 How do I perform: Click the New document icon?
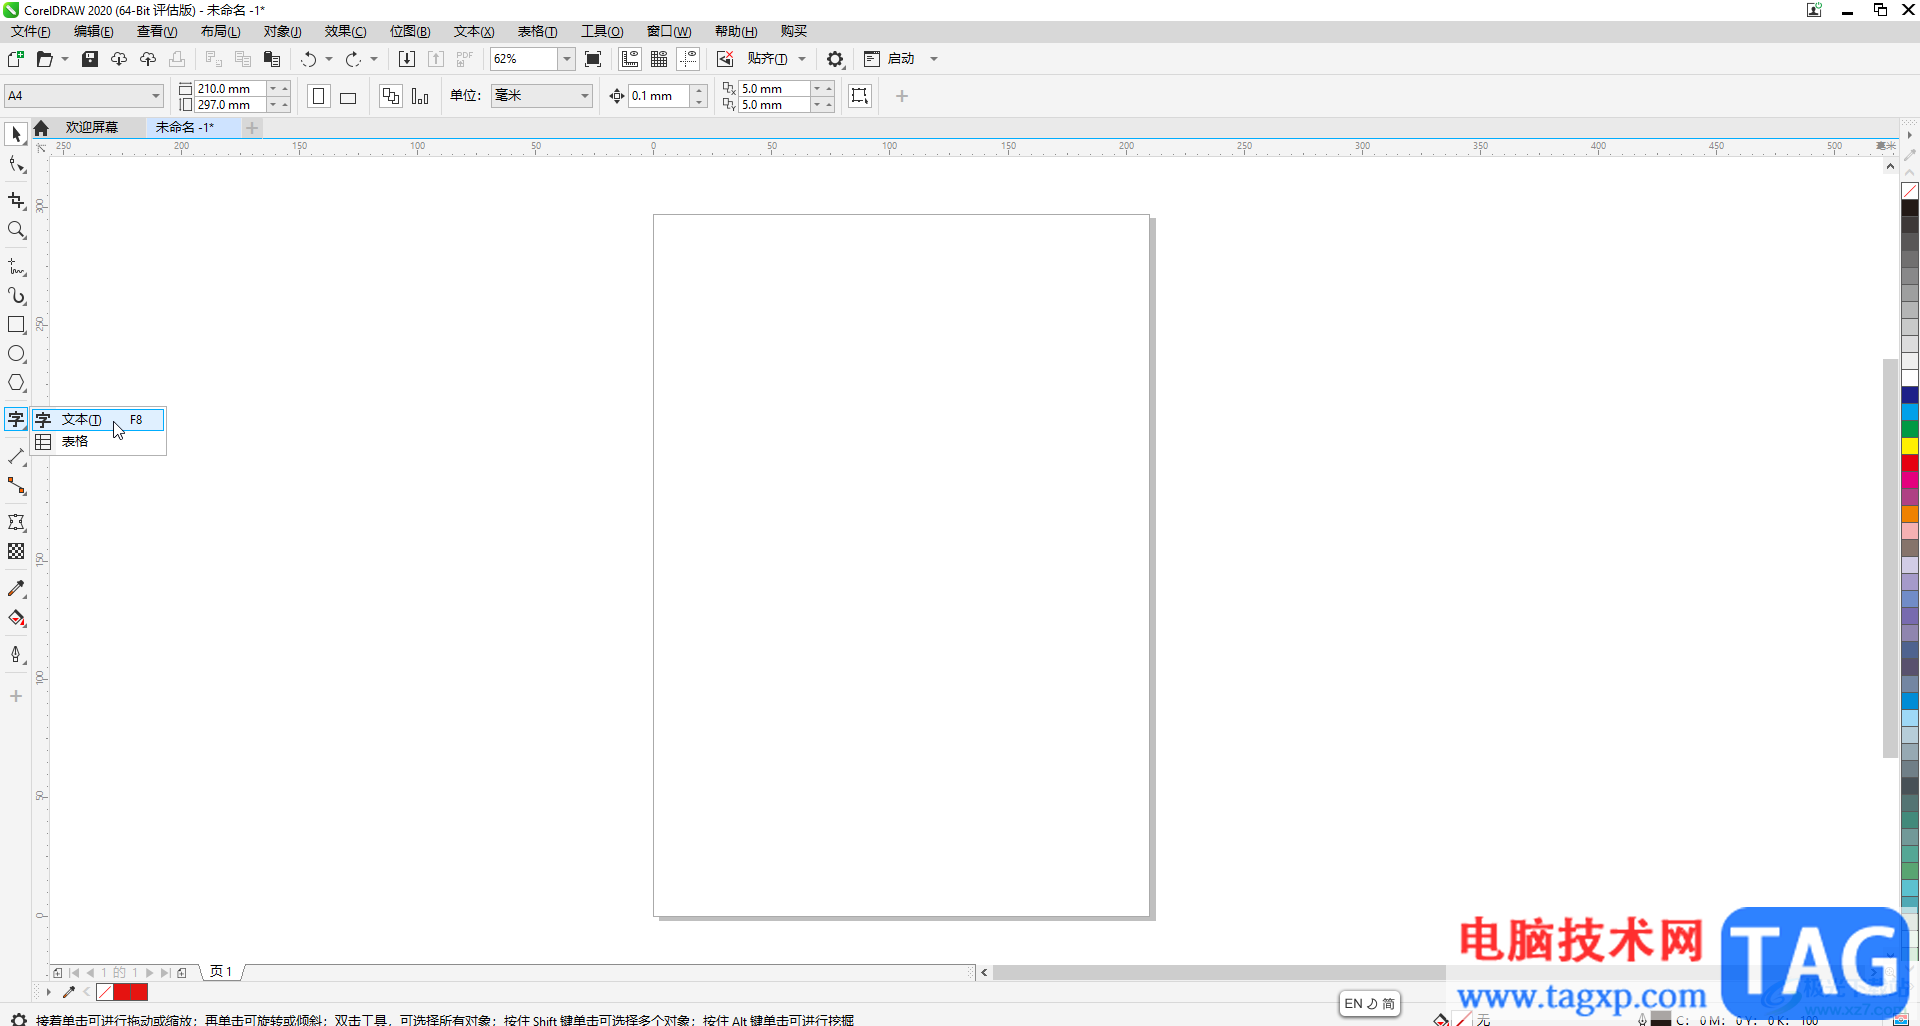[16, 59]
